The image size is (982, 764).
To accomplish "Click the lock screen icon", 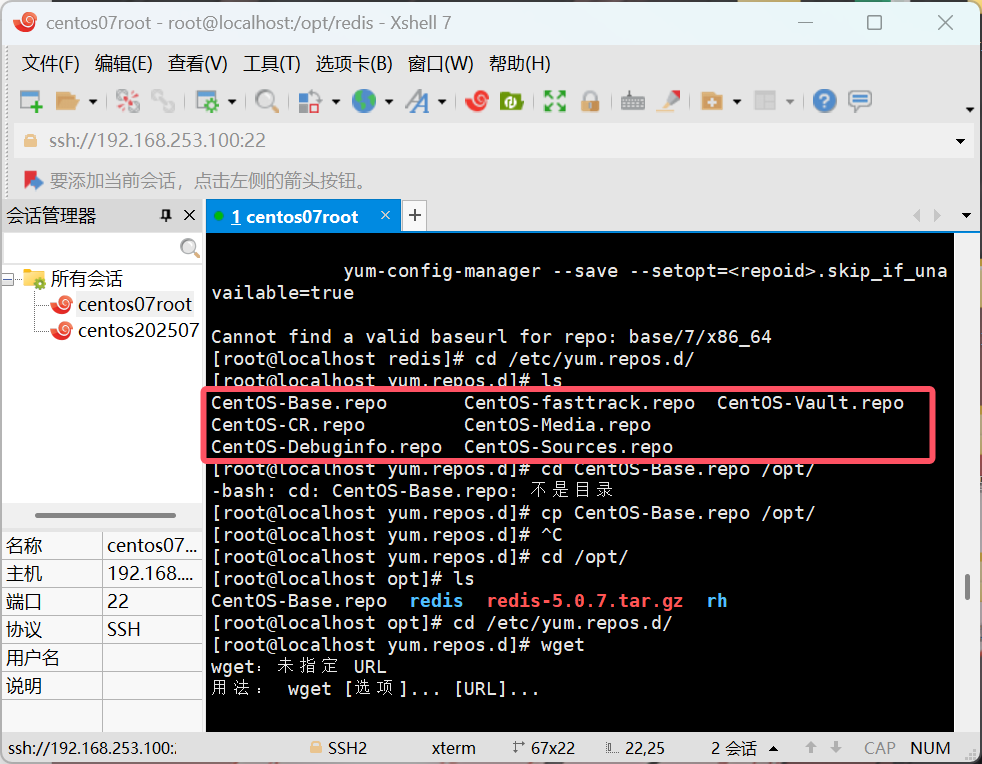I will [590, 101].
